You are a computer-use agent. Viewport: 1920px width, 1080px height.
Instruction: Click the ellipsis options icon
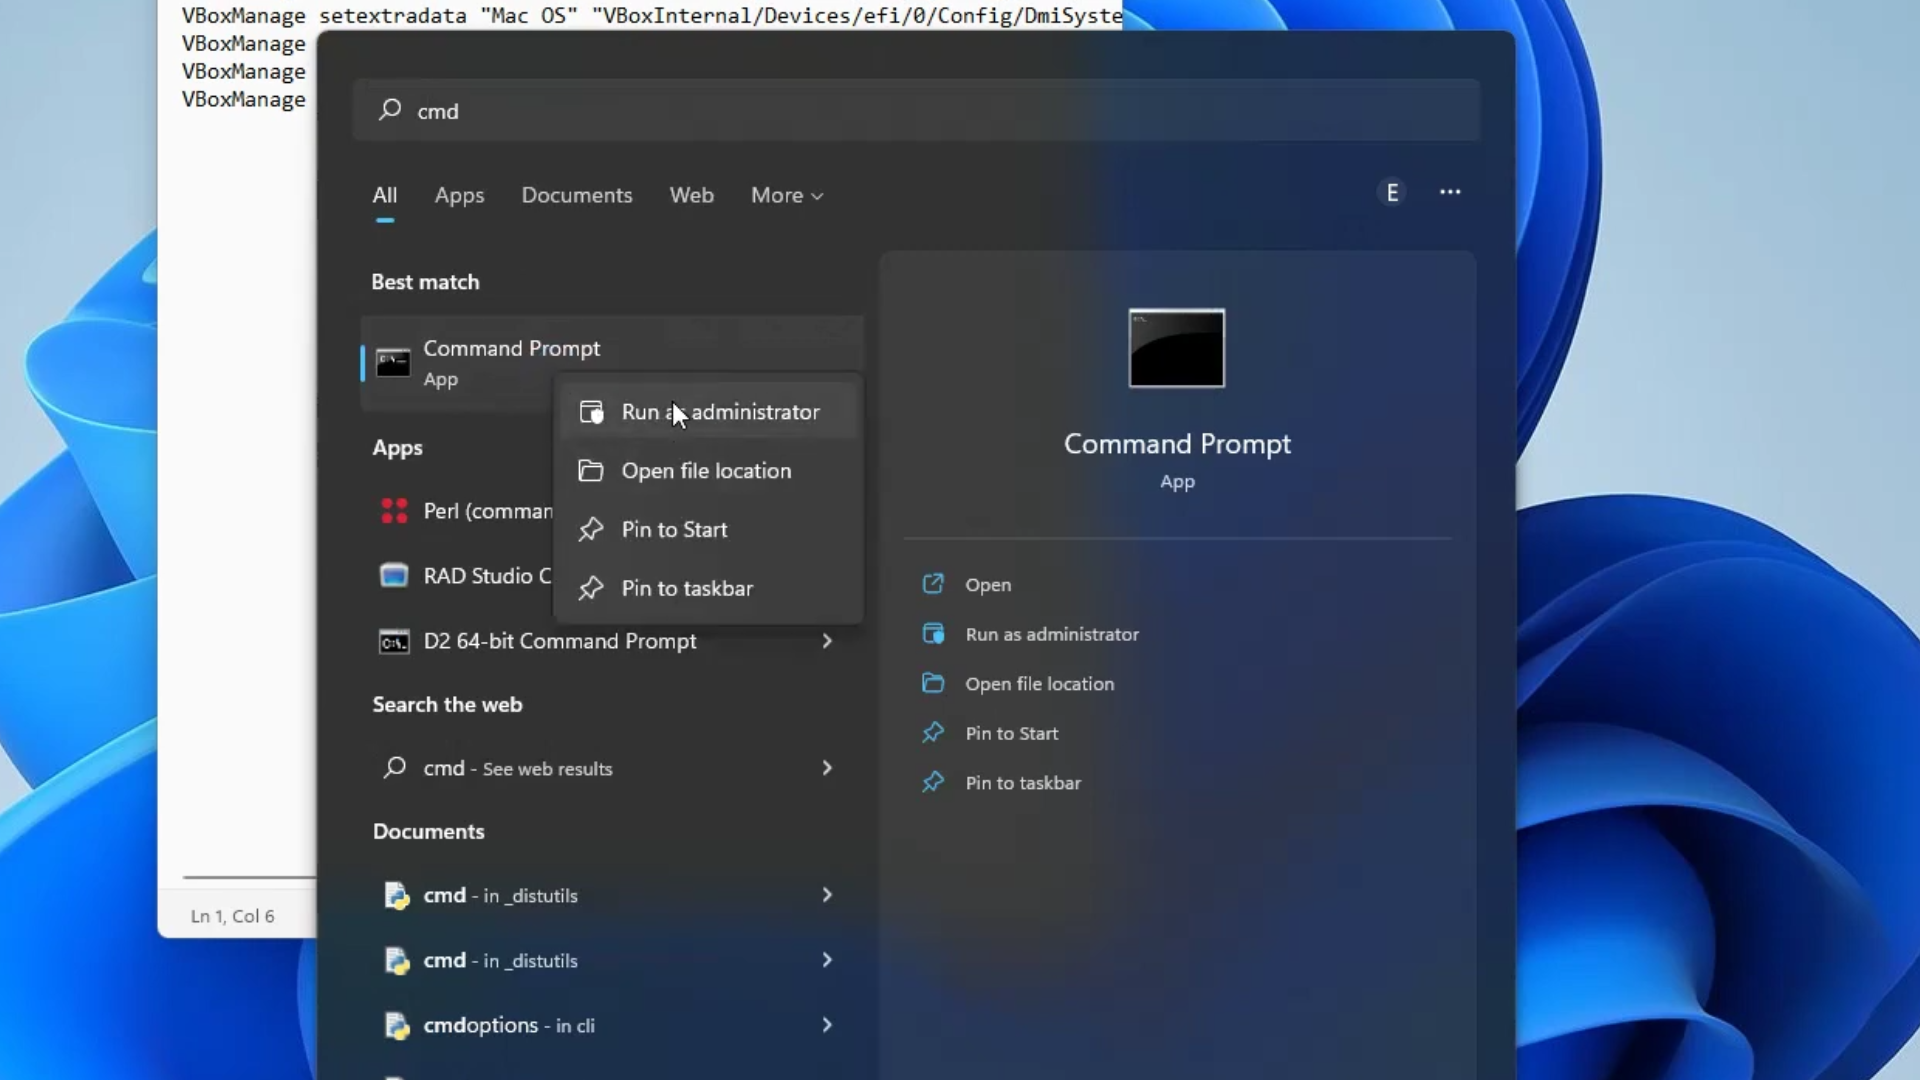click(x=1450, y=191)
